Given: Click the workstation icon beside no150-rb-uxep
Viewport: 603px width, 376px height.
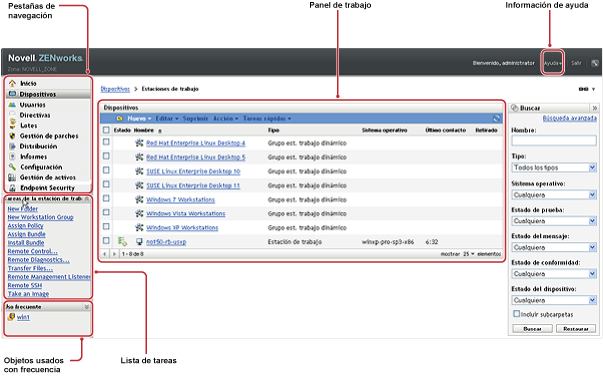Looking at the screenshot, I should (x=139, y=242).
